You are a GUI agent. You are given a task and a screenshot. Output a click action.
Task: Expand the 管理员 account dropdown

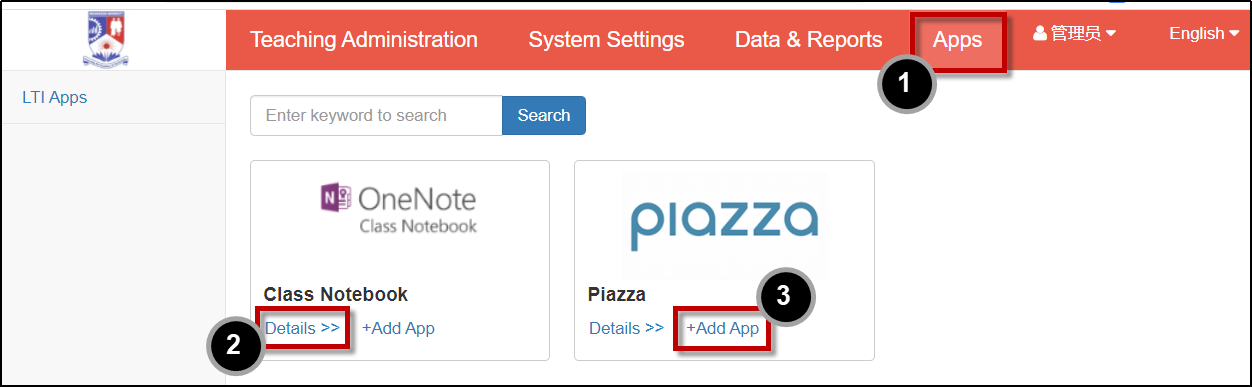[x=1075, y=34]
